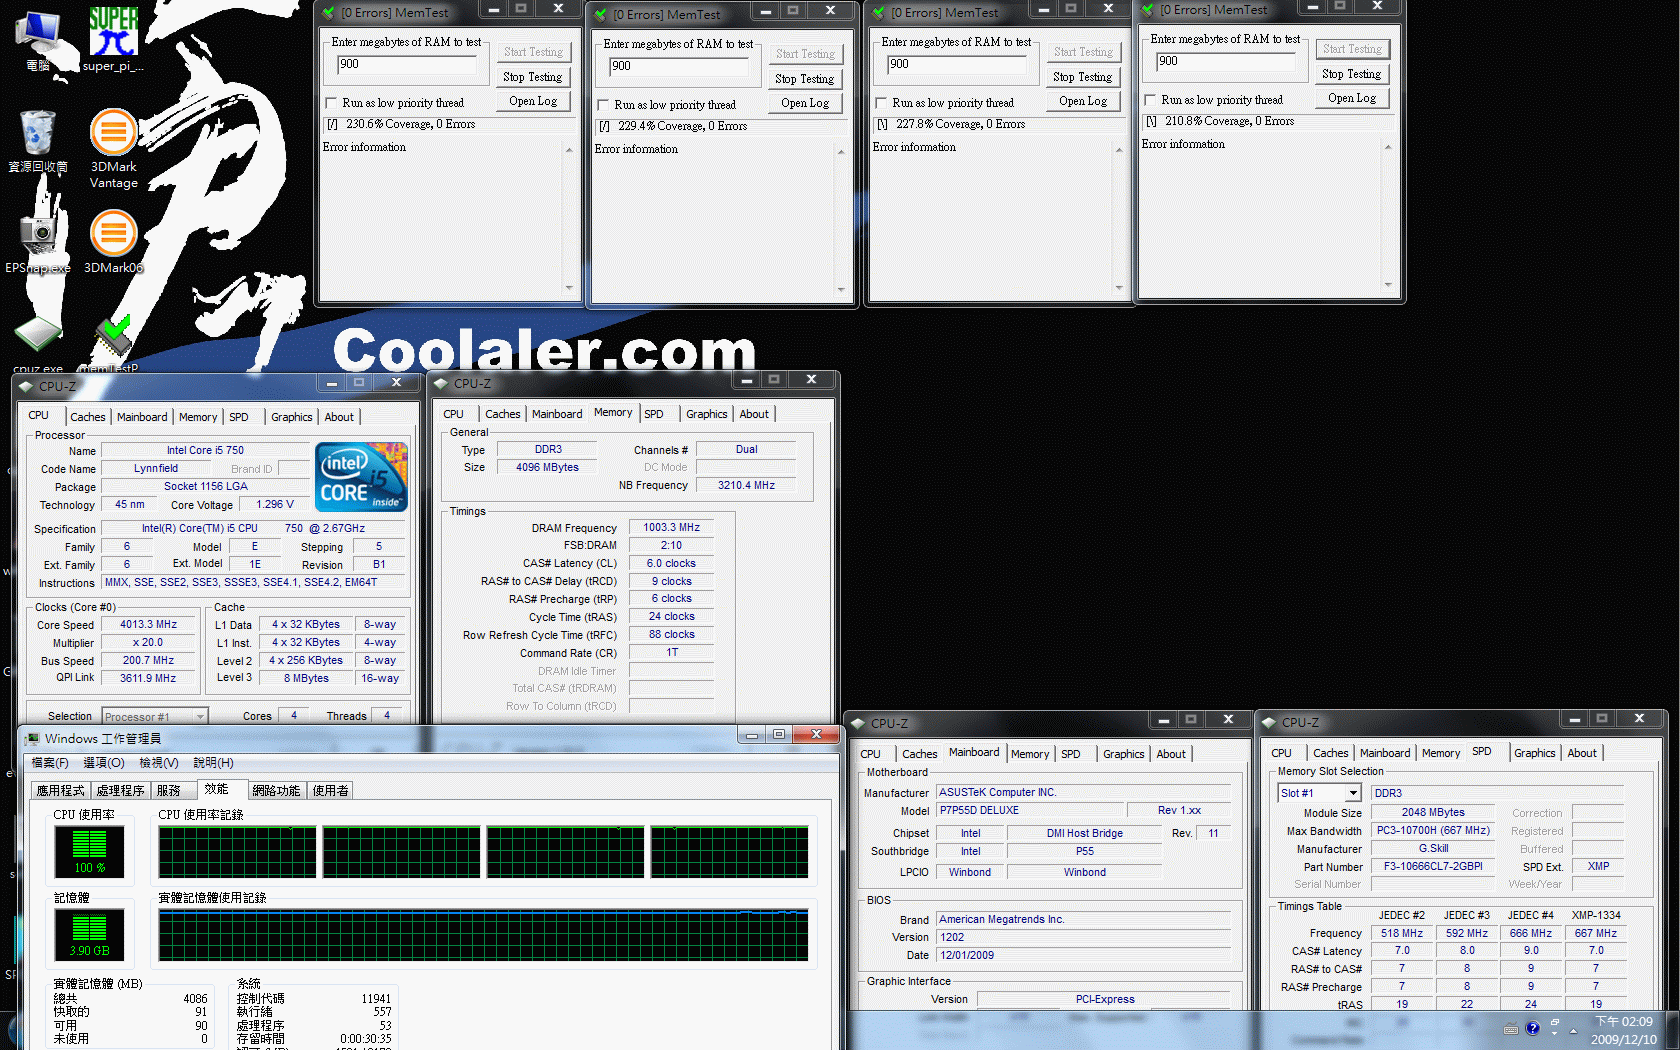The image size is (1680, 1050).
Task: Launch the 3DMark Vantage shortcut
Action: 113,148
